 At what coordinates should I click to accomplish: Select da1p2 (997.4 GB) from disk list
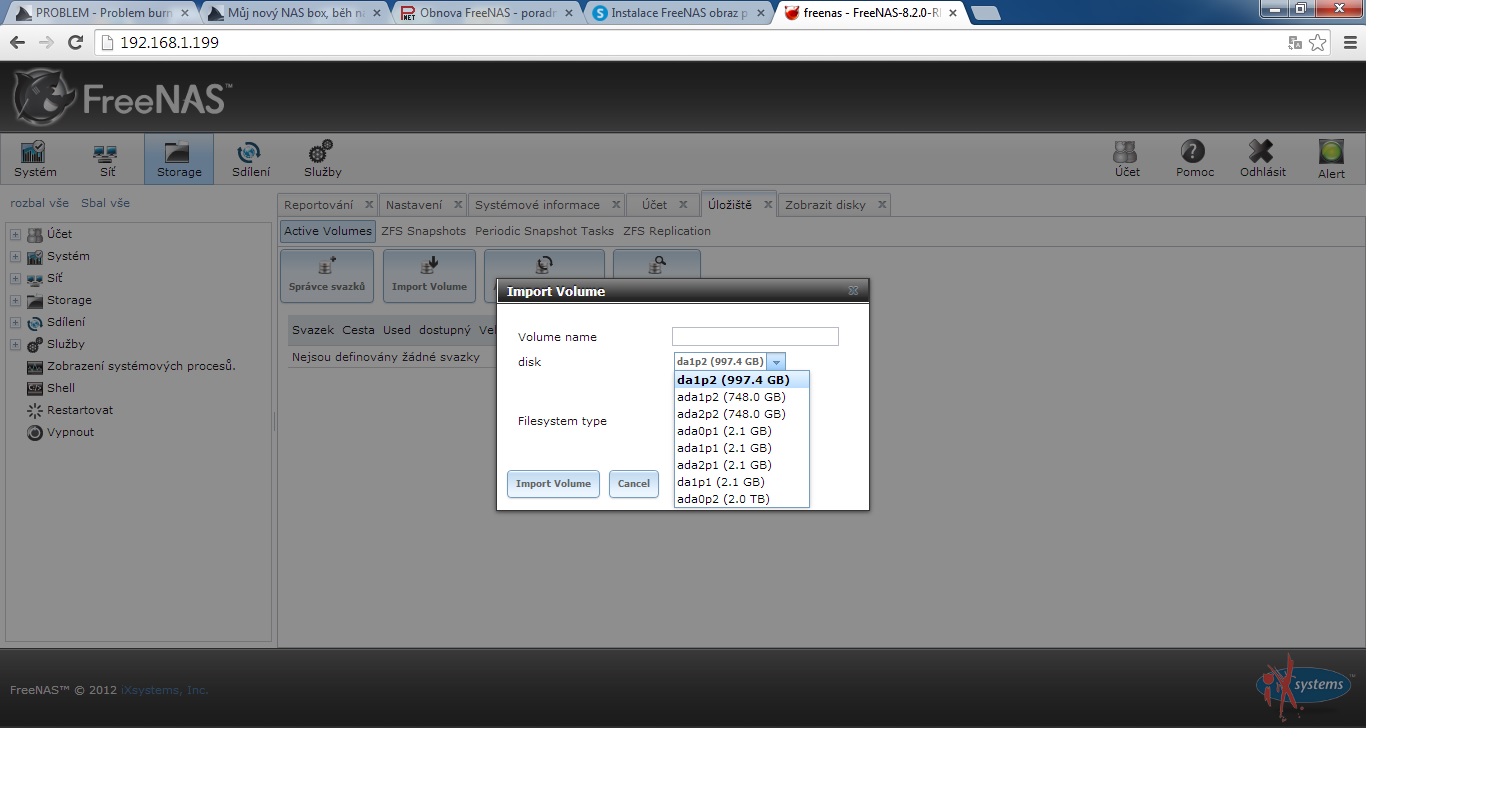(x=742, y=380)
